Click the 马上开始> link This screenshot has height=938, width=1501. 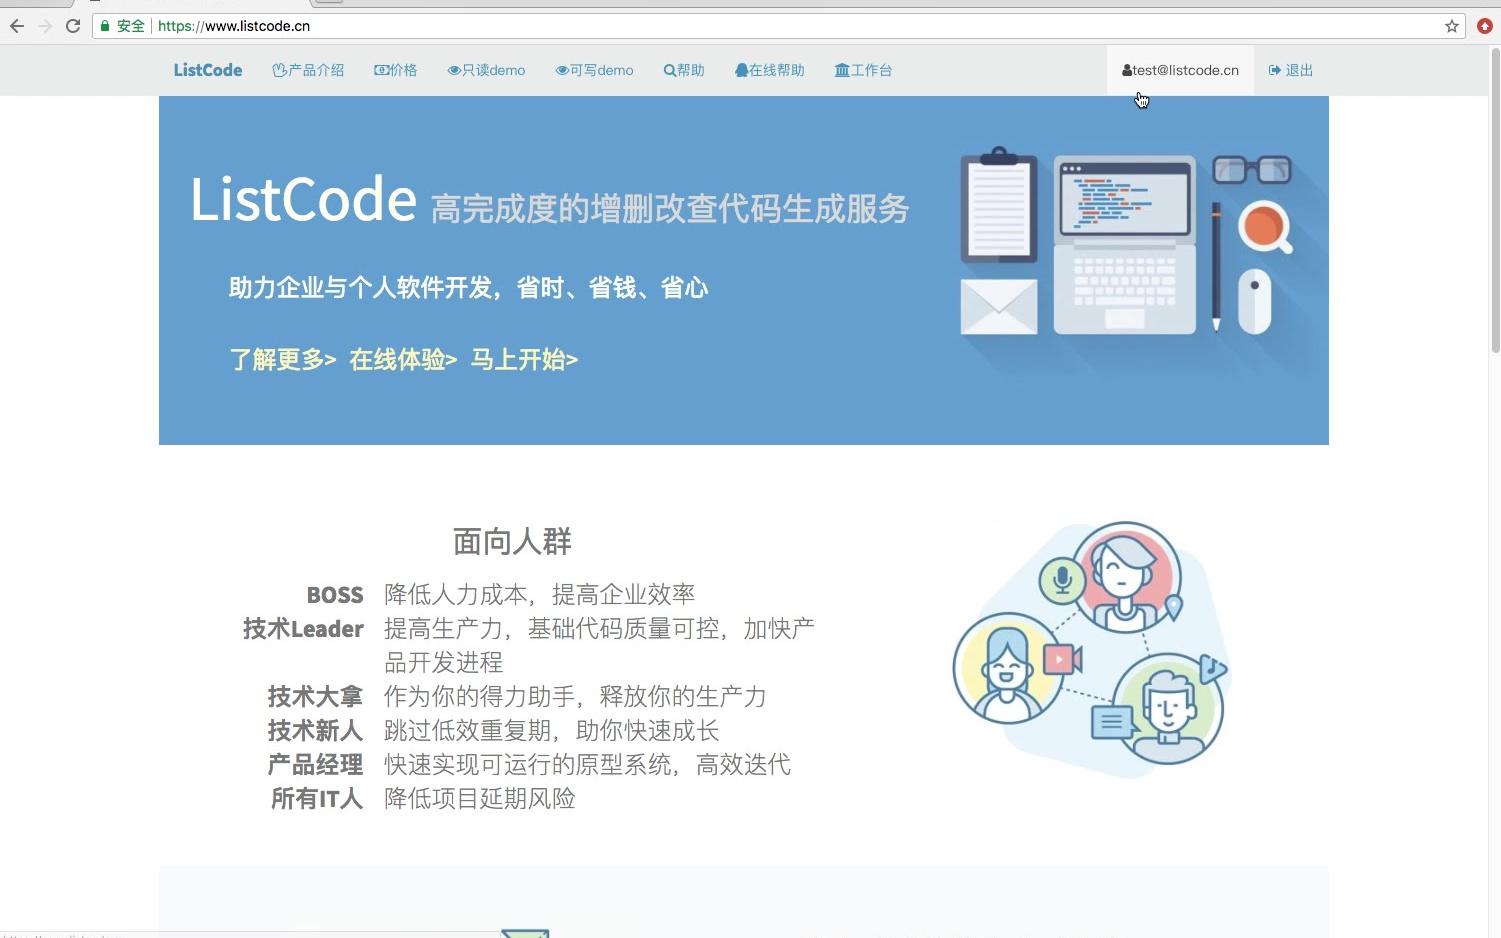(x=524, y=360)
